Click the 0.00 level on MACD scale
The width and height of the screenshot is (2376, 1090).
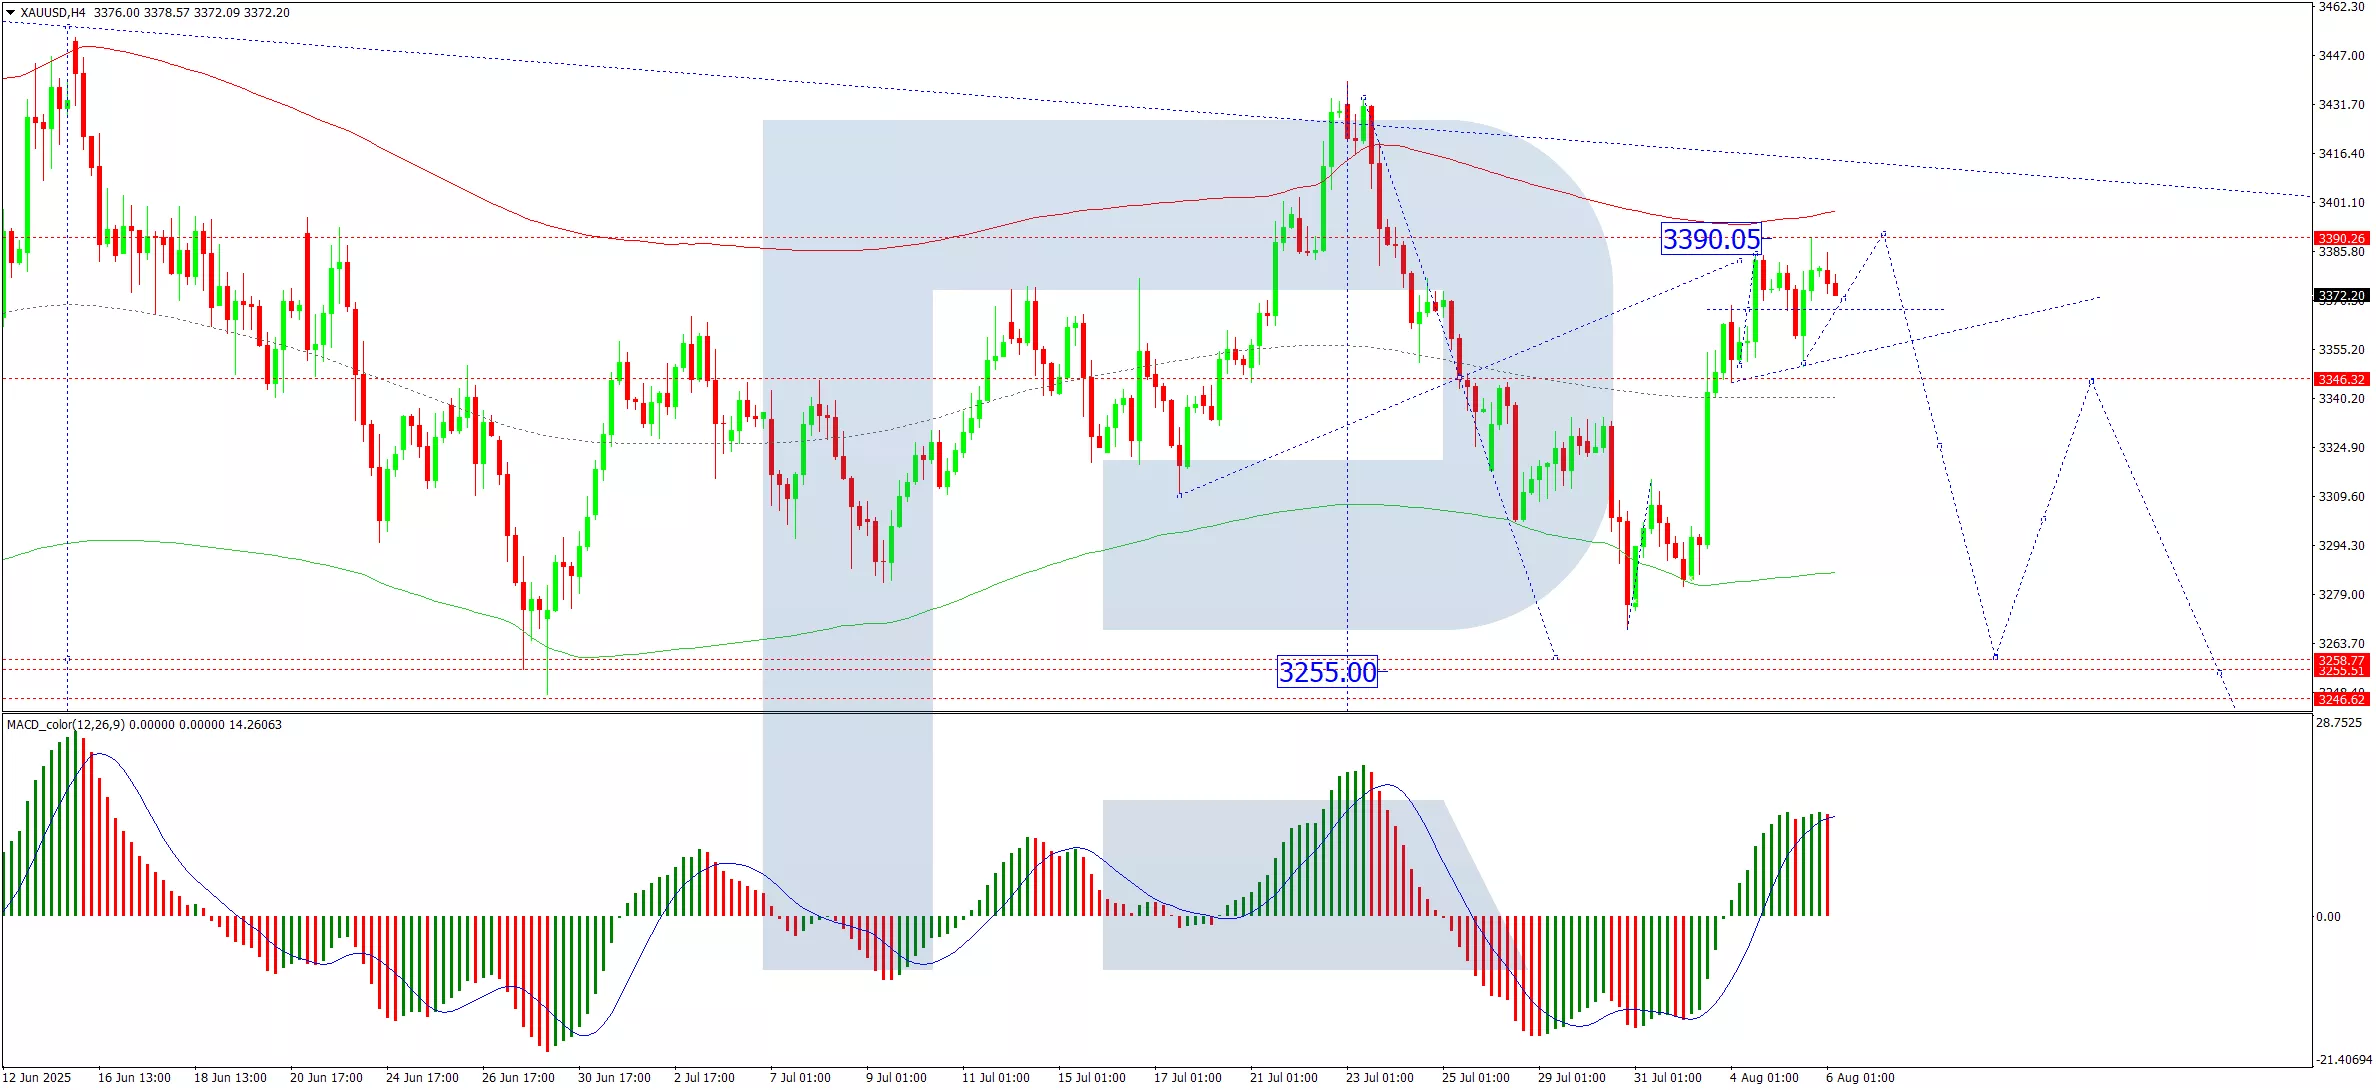[x=2328, y=916]
